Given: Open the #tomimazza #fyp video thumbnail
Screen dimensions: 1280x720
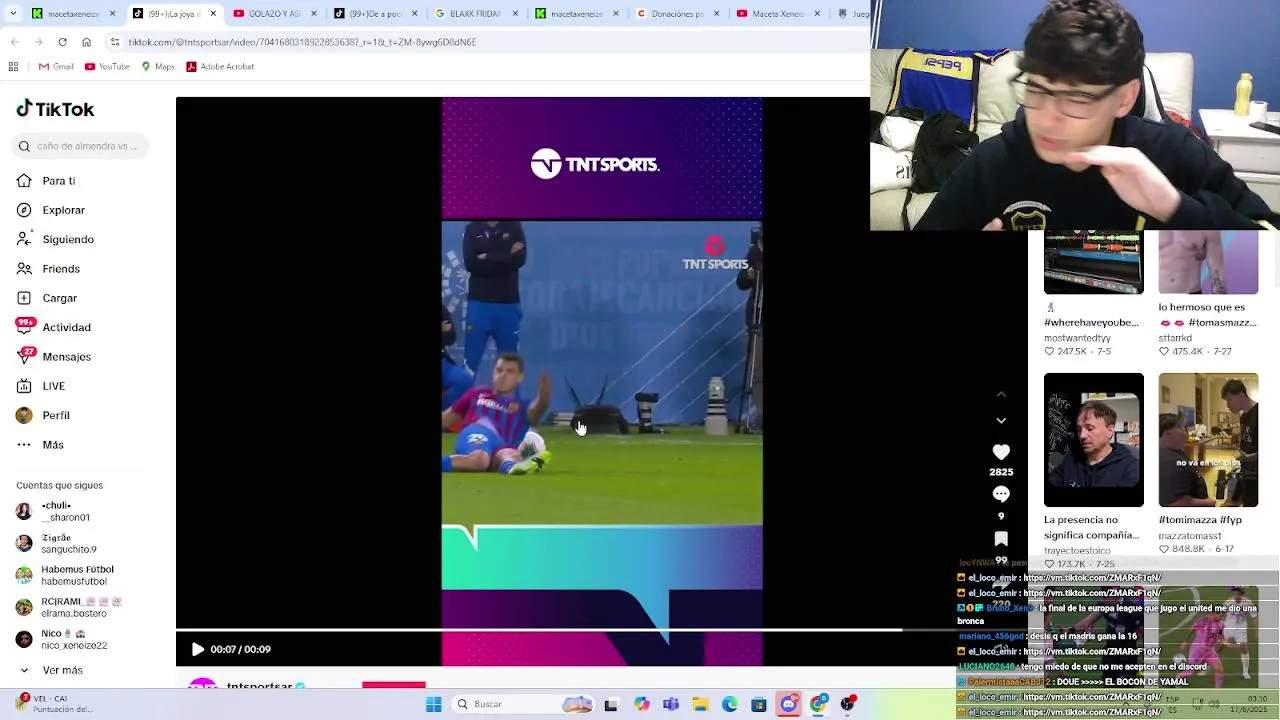Looking at the screenshot, I should [1208, 440].
